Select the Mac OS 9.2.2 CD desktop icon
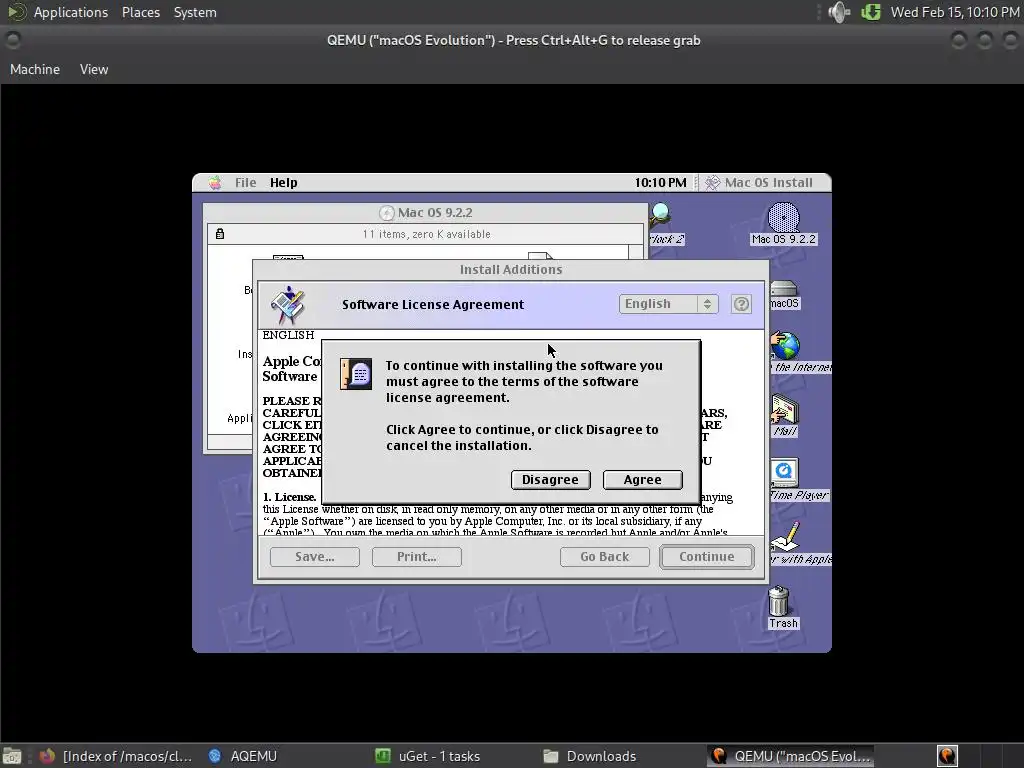 [x=784, y=223]
